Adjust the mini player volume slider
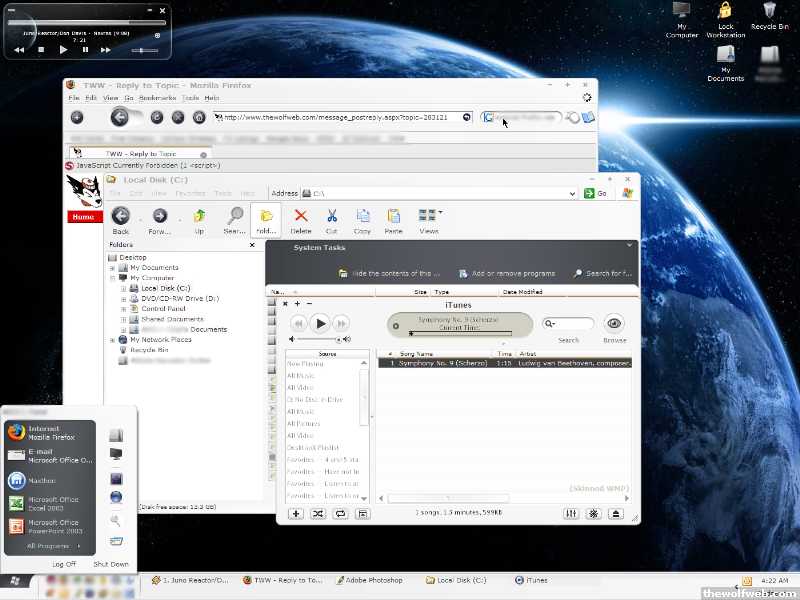This screenshot has height=600, width=800. 144,50
